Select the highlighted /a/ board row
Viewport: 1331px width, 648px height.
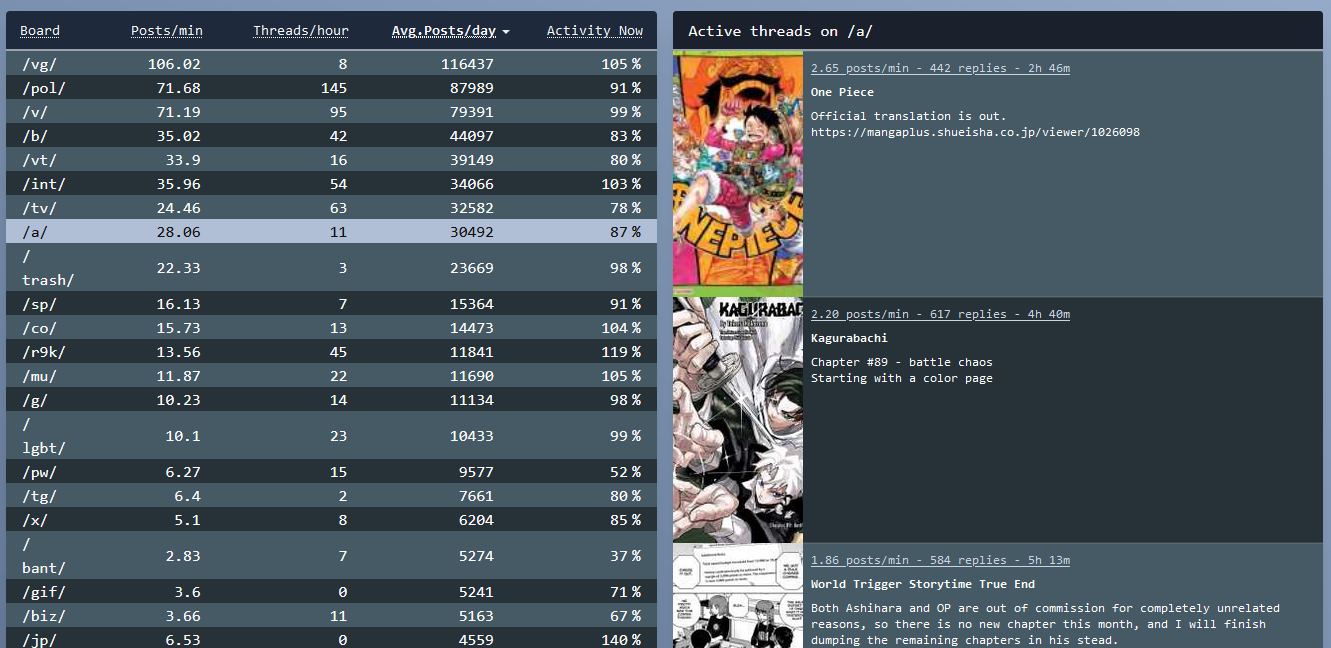tap(332, 231)
